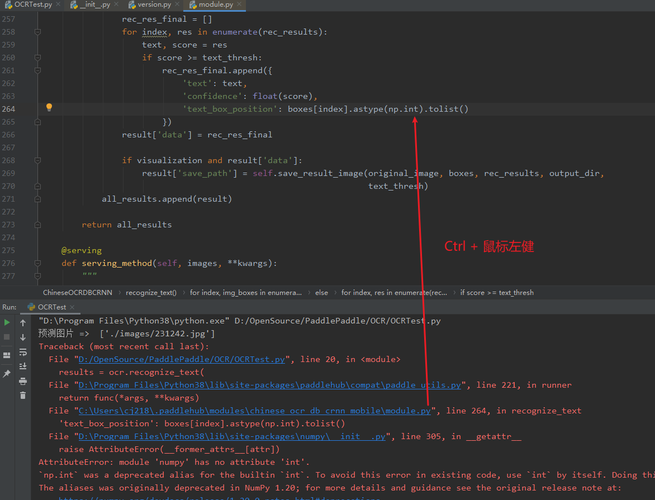655x500 pixels.
Task: Toggle soft-wrap in the Run console
Action: 23,352
